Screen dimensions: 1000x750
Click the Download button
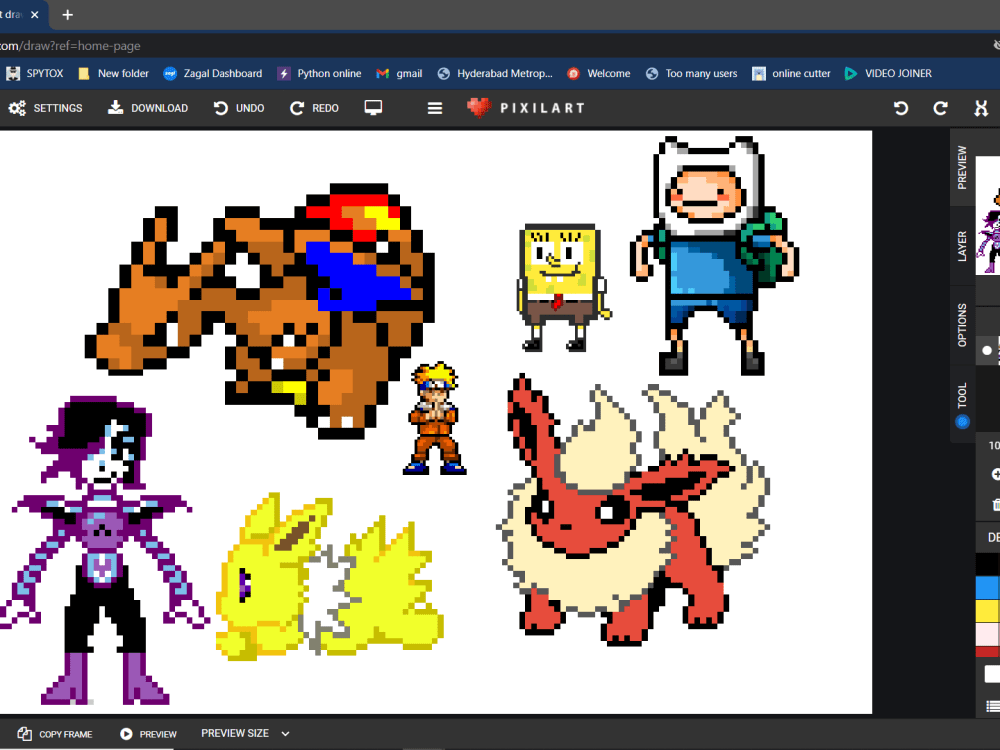[x=148, y=108]
